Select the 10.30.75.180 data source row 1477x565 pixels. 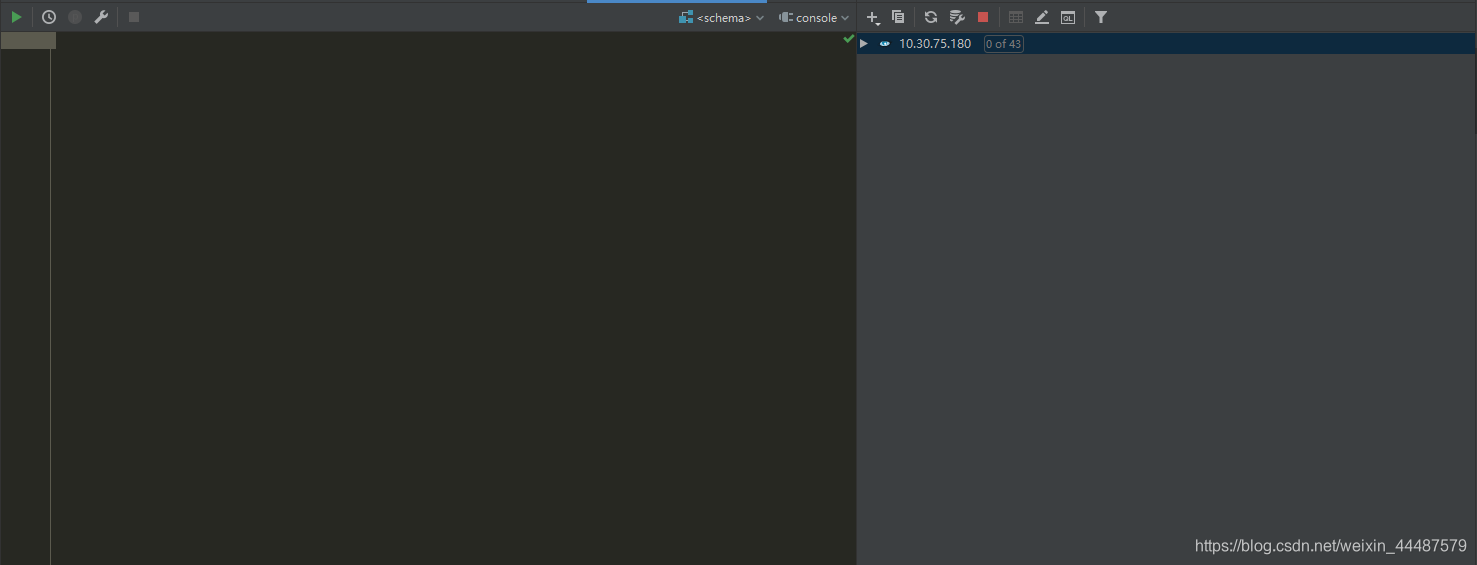[1167, 43]
